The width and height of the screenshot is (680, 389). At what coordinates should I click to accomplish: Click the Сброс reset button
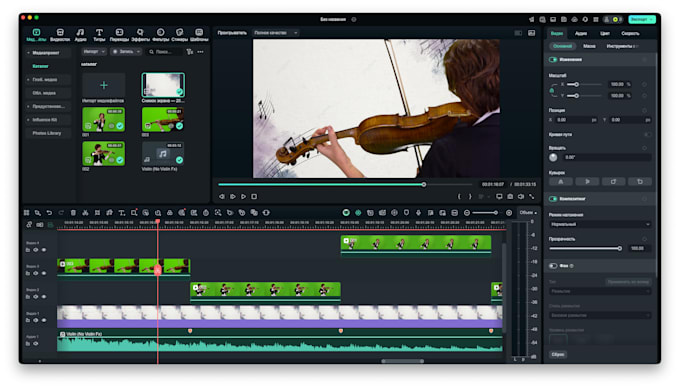coord(558,354)
